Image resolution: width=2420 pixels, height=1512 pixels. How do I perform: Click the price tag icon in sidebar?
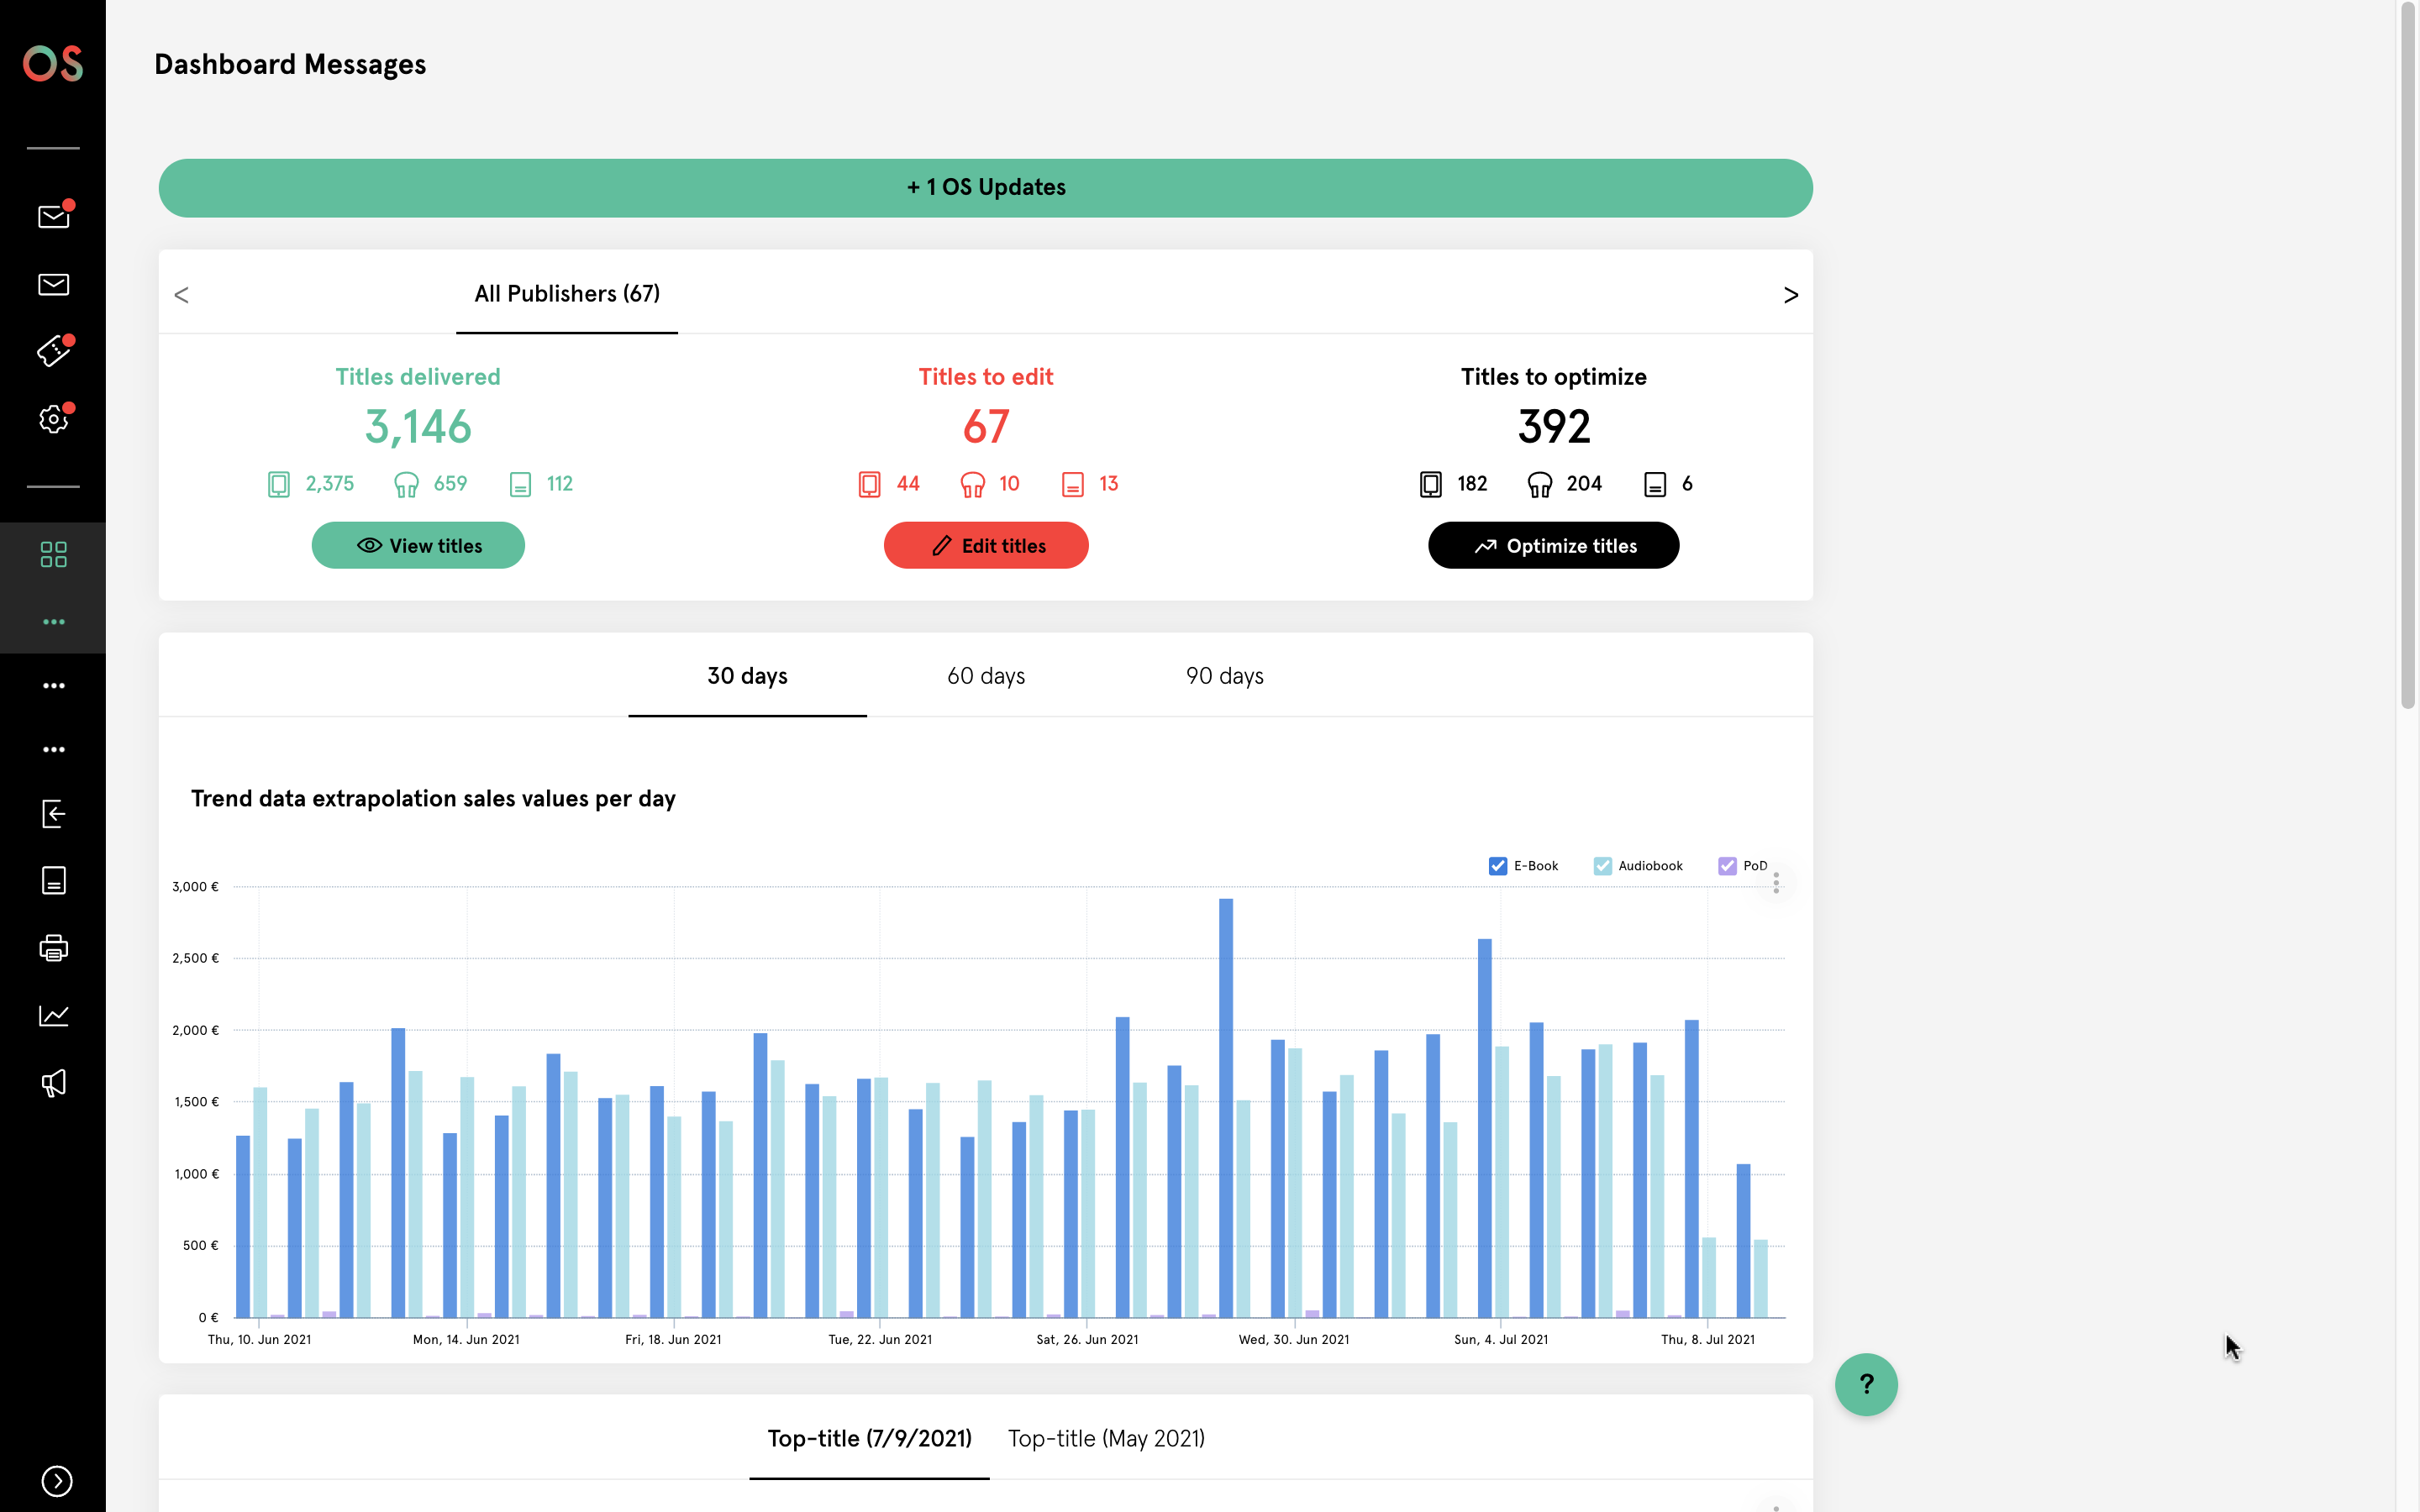coord(54,351)
